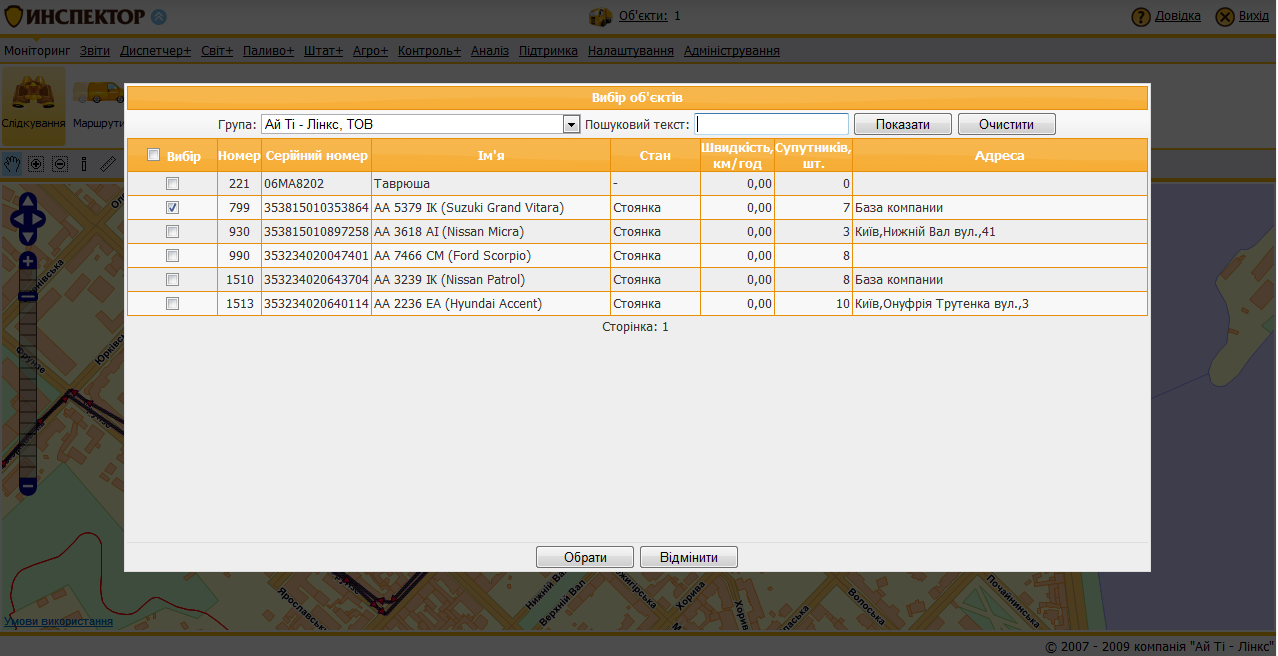The width and height of the screenshot is (1278, 656).
Task: Click the map zoom minus button
Action: click(x=28, y=486)
